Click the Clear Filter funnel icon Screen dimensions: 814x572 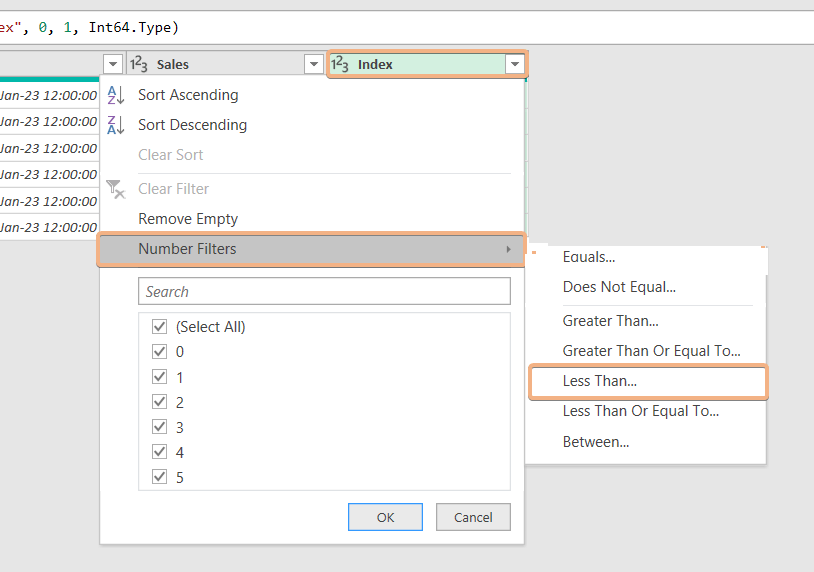(115, 189)
